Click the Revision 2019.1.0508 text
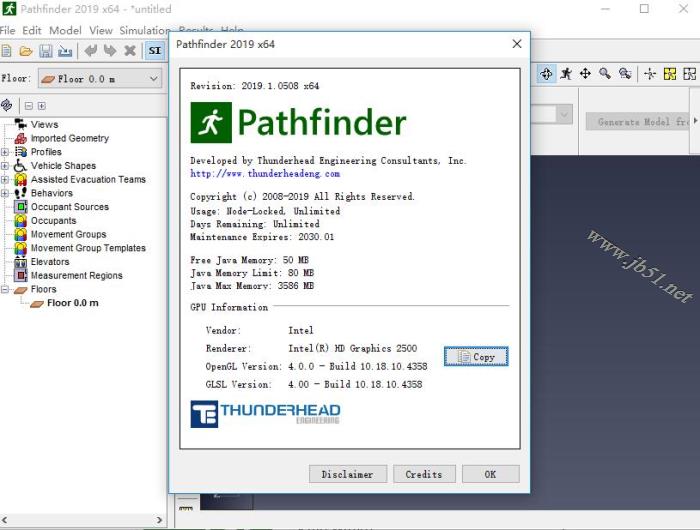The height and width of the screenshot is (530, 700). coord(254,86)
